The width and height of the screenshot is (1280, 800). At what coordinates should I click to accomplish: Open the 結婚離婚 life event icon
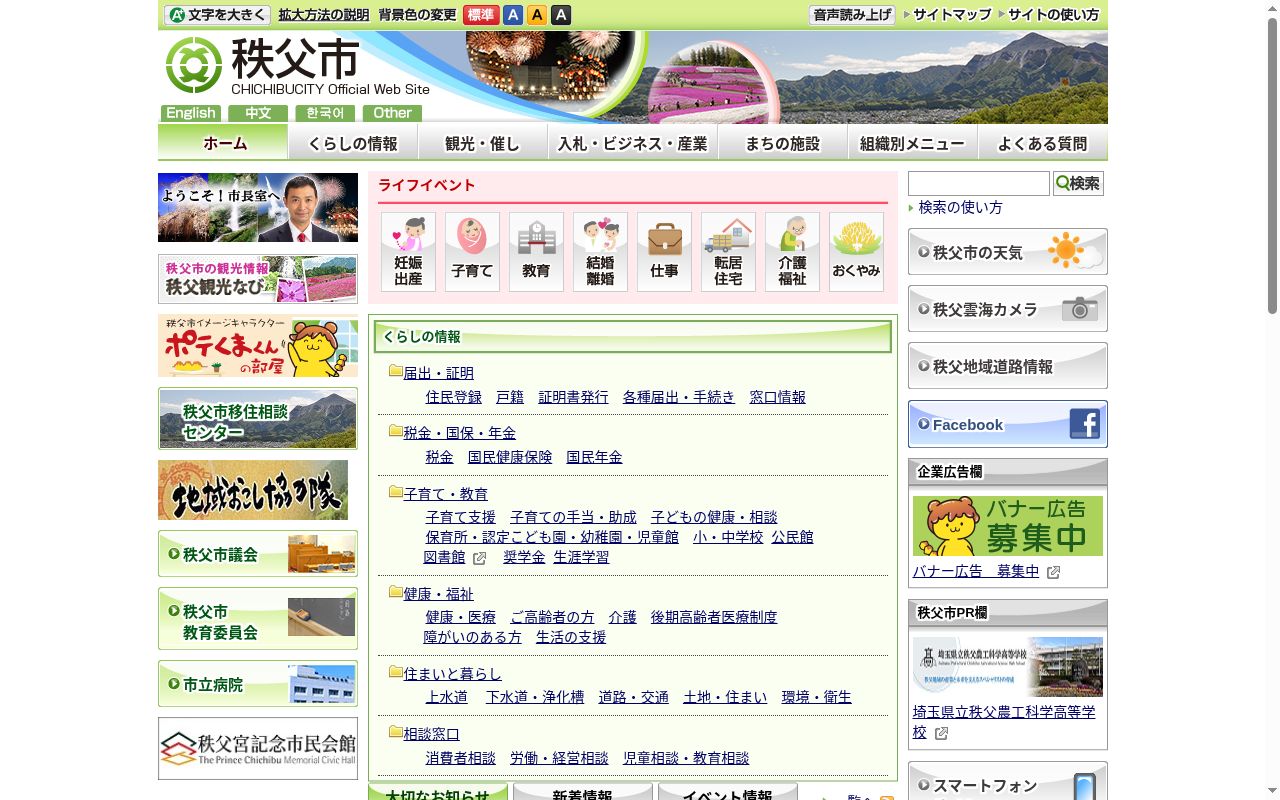point(600,252)
